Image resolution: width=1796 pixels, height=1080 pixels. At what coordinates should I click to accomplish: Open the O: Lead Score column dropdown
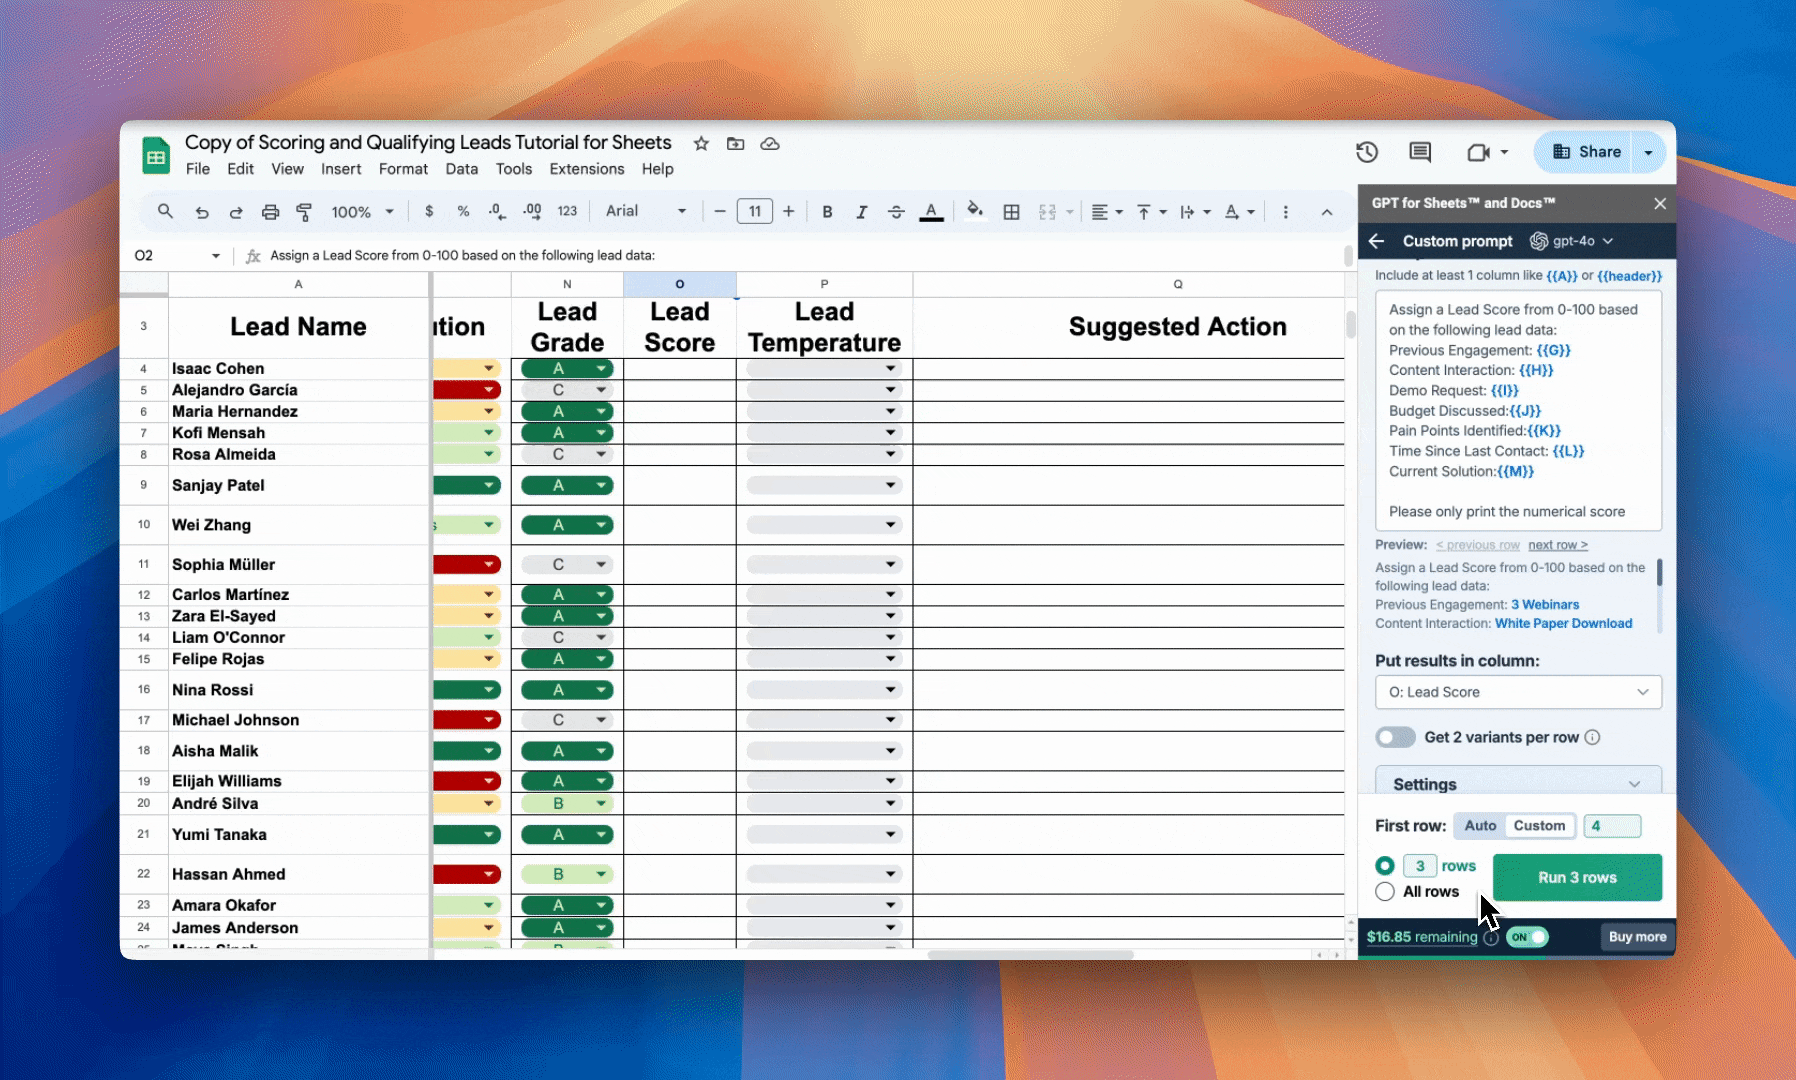coord(1518,692)
